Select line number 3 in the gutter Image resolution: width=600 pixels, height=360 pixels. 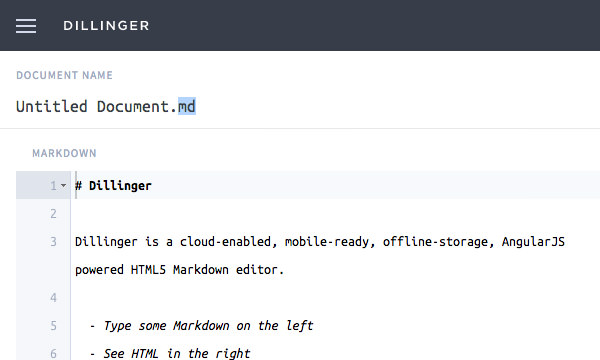click(x=53, y=241)
